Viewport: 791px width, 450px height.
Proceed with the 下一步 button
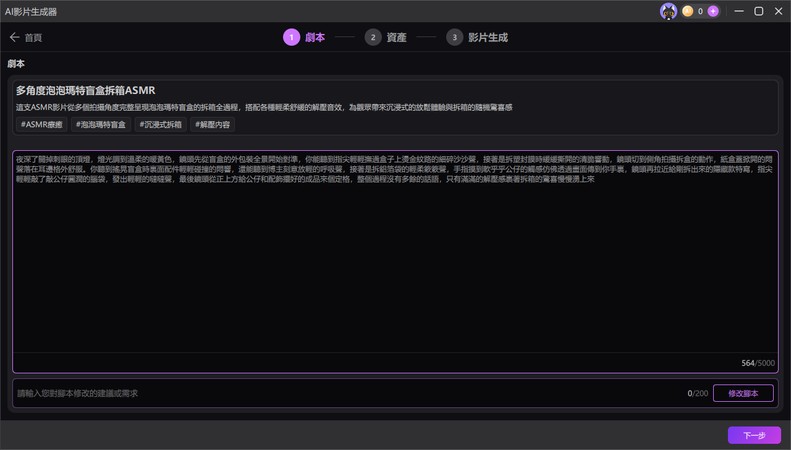(x=754, y=435)
